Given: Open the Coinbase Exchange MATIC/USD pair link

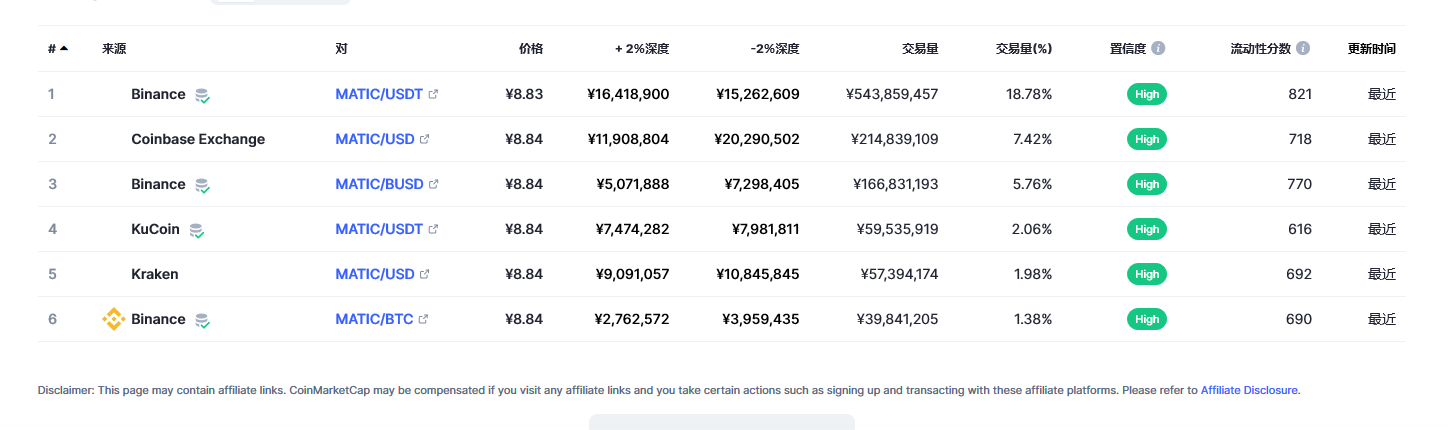Looking at the screenshot, I should [375, 139].
